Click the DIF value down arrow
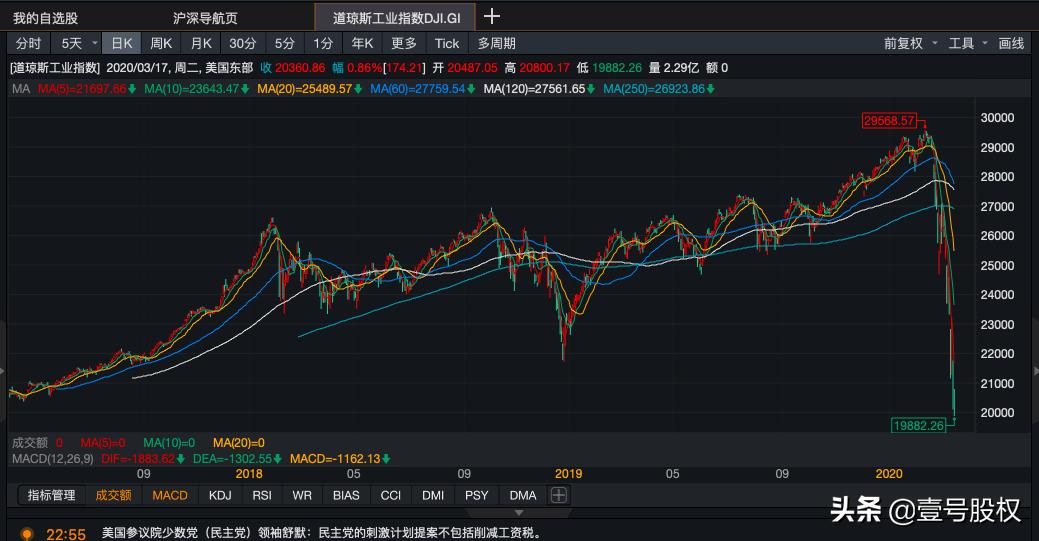 (x=182, y=459)
